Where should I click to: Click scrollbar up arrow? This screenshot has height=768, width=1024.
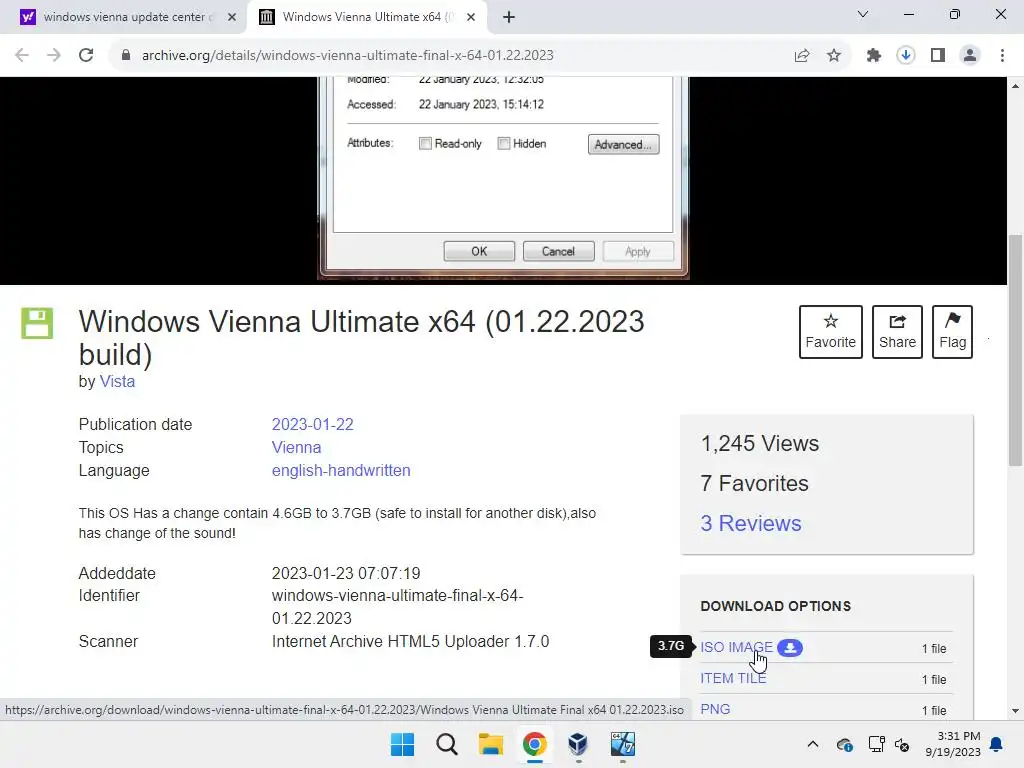coord(1016,86)
